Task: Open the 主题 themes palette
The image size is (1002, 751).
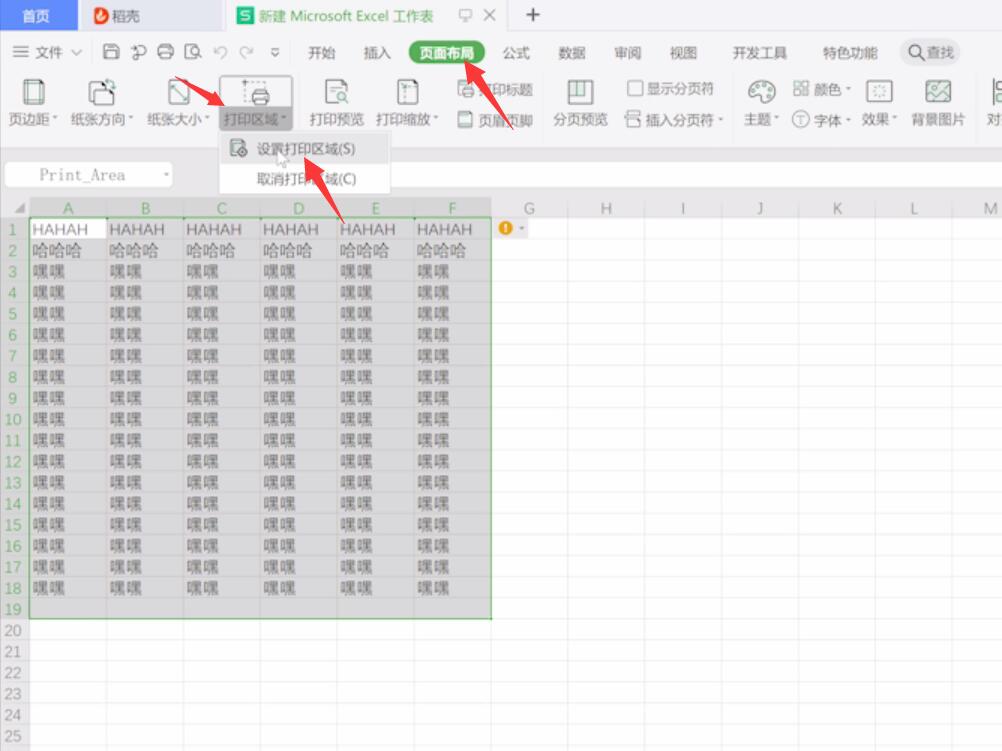Action: click(761, 102)
